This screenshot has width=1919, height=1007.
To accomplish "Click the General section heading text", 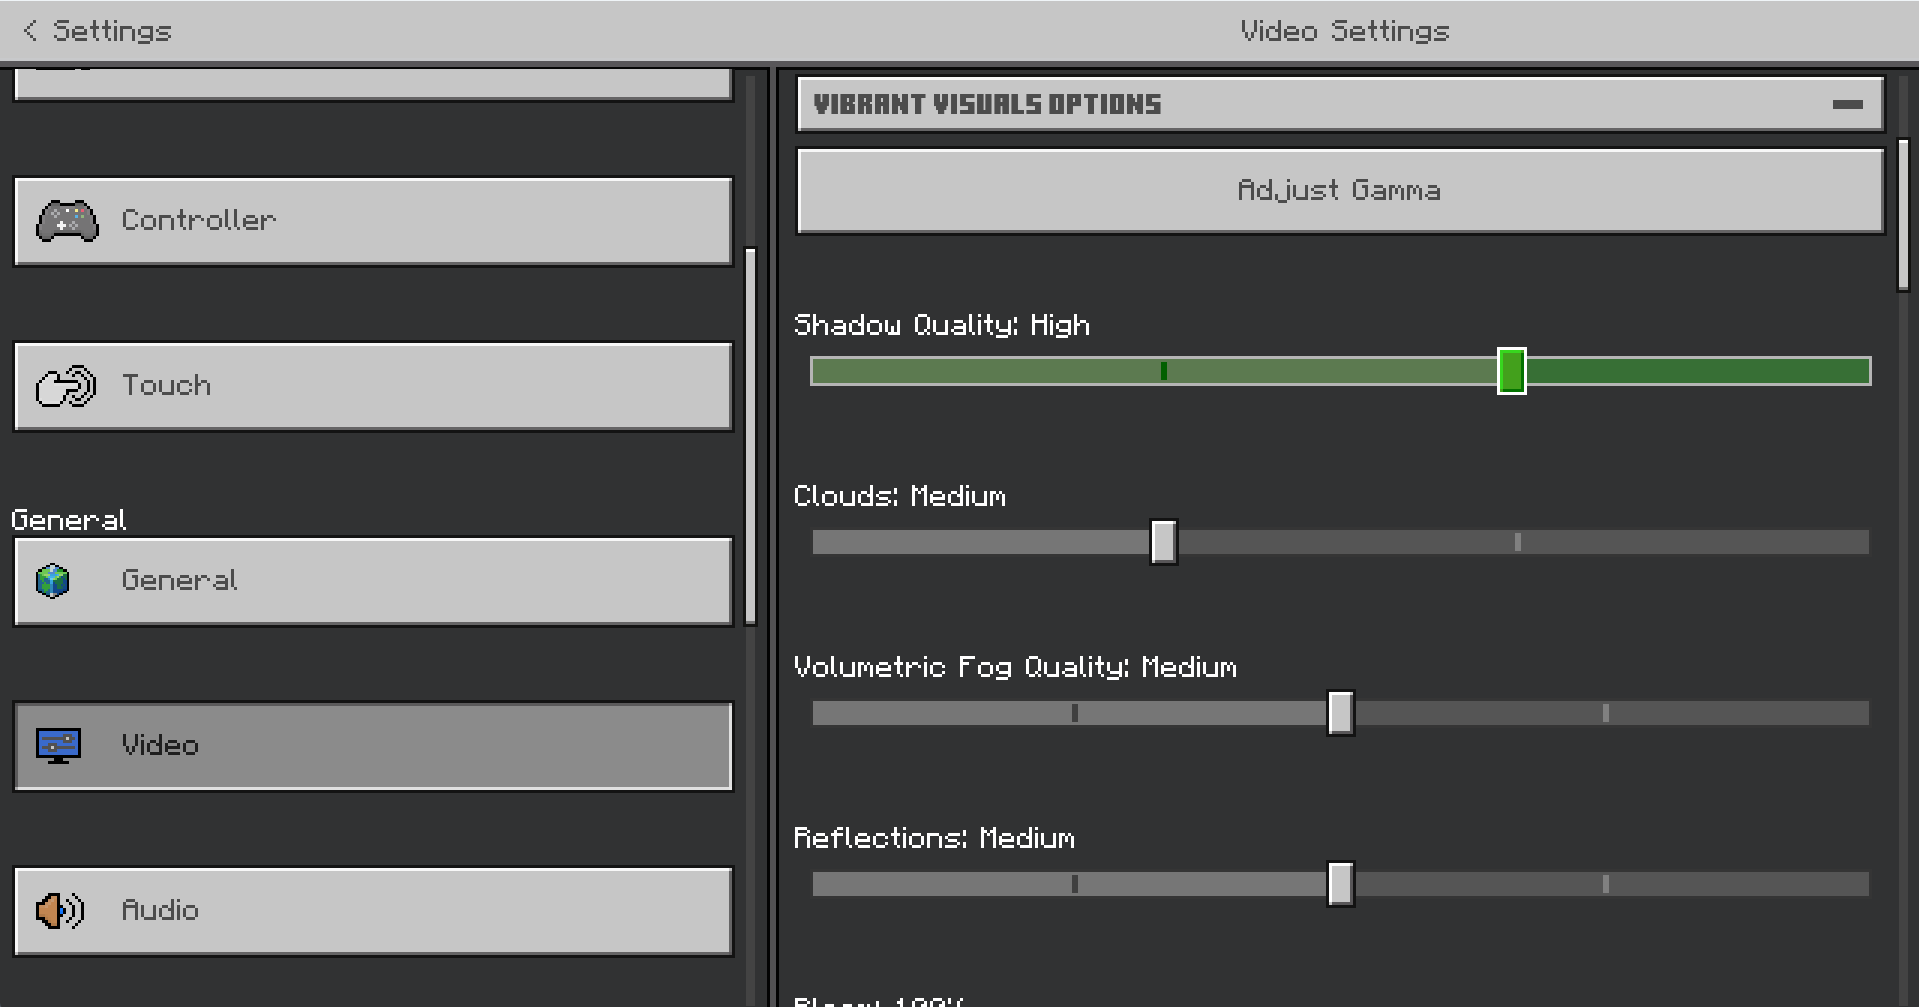I will pyautogui.click(x=68, y=520).
